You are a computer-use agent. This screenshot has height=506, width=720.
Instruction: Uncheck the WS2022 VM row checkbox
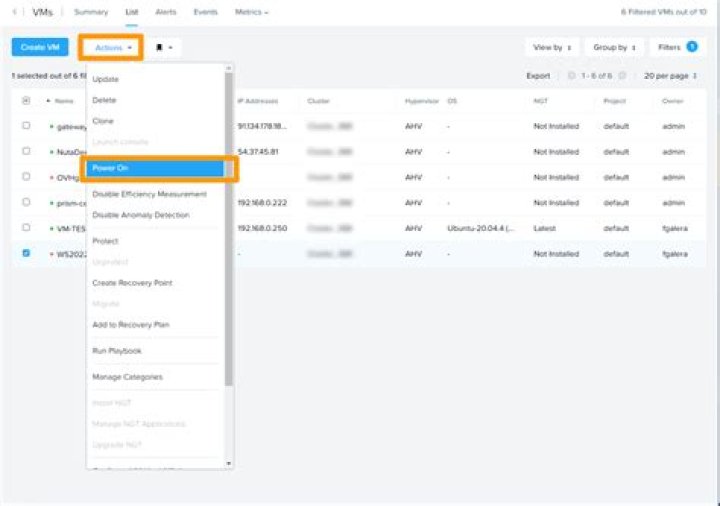(x=26, y=253)
